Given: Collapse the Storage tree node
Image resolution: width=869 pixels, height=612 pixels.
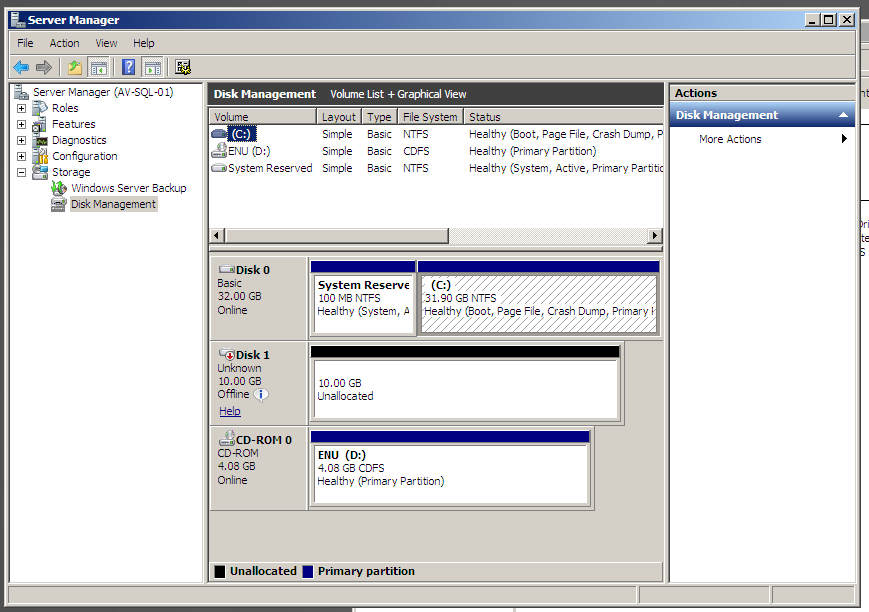Looking at the screenshot, I should 22,173.
